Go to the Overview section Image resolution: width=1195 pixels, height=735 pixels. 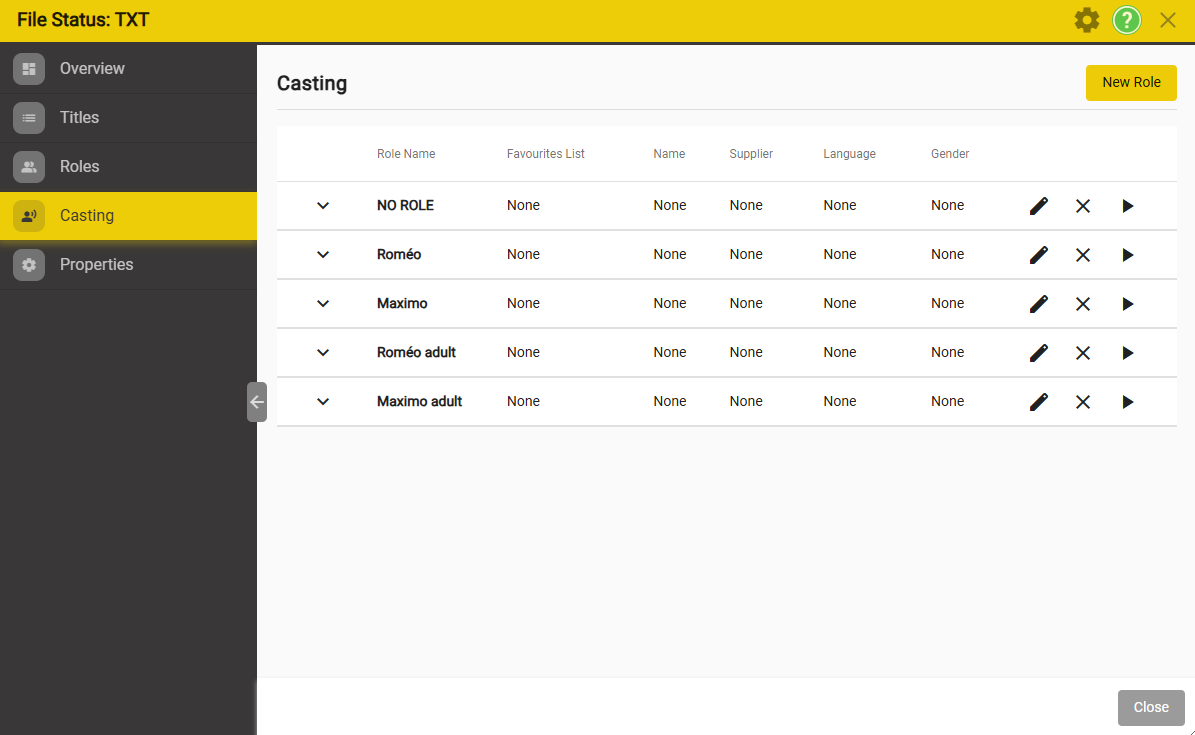tap(92, 69)
